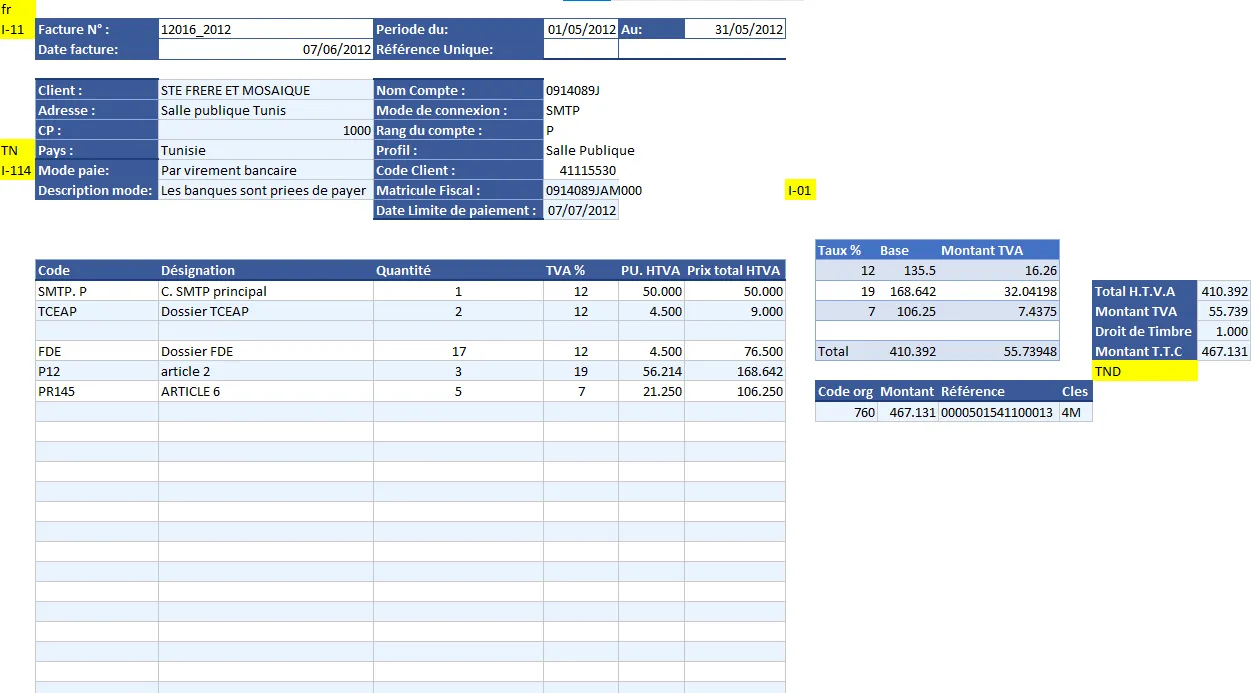The height and width of the screenshot is (693, 1259).
Task: Click the invoice date 07/06/2012 cell
Action: click(265, 49)
